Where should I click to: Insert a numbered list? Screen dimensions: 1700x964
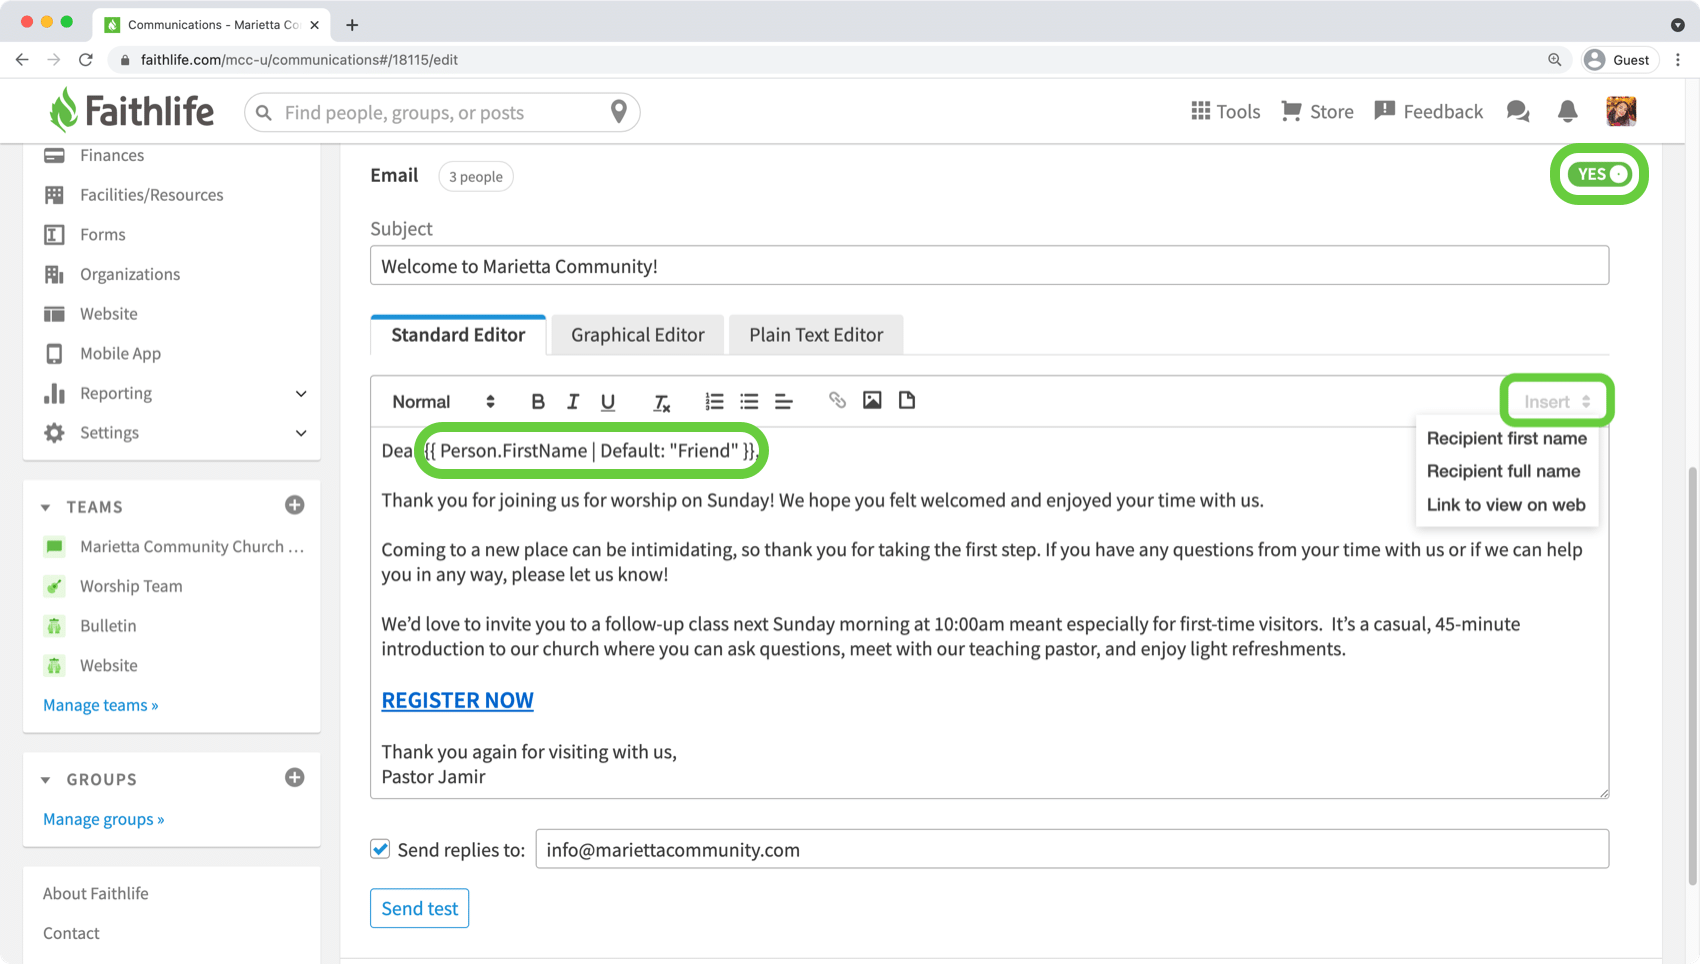(714, 401)
